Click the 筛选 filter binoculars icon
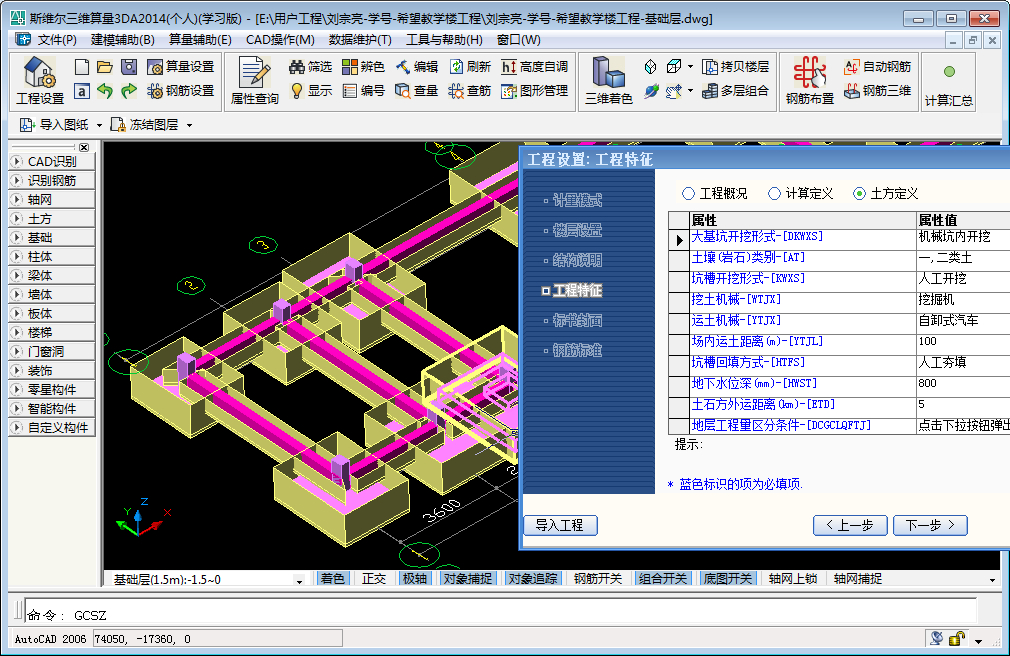 click(x=297, y=67)
